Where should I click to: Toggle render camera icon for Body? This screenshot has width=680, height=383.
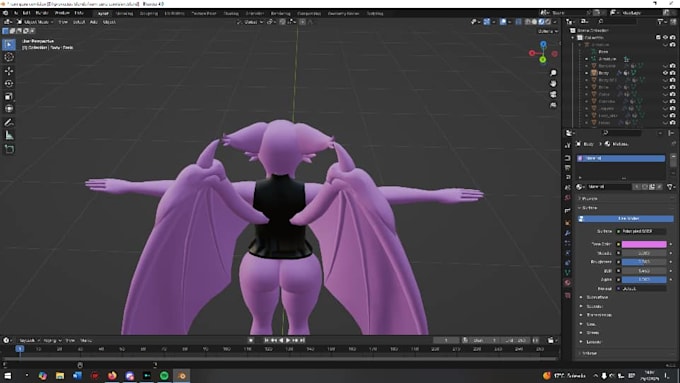(673, 73)
